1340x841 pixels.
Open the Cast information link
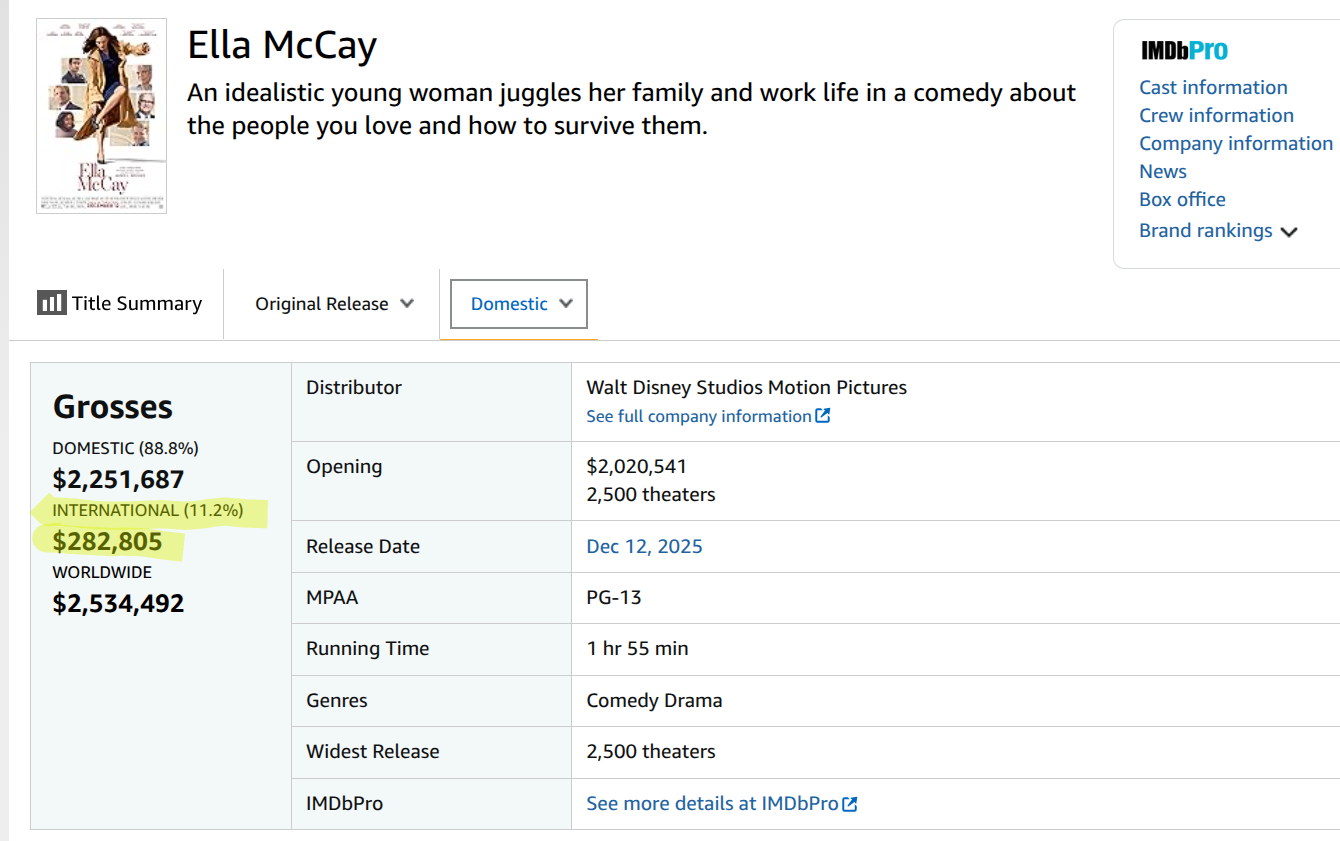1213,87
